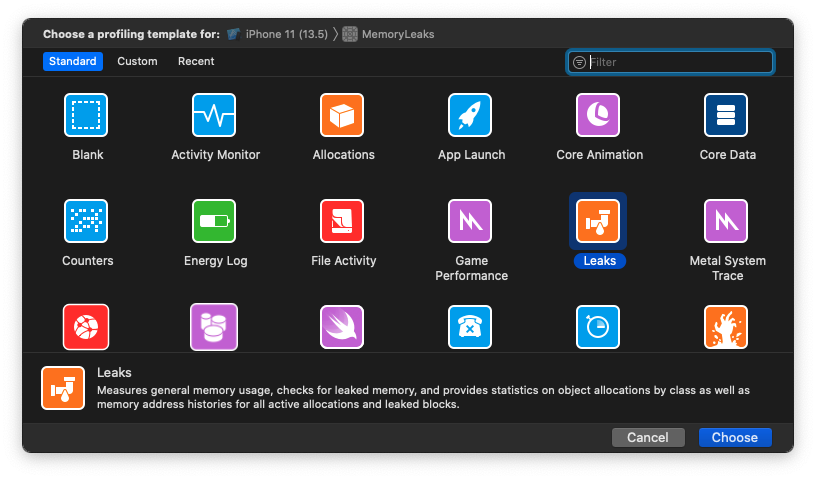Click the Leaks title in description pane
The height and width of the screenshot is (479, 816).
click(114, 373)
